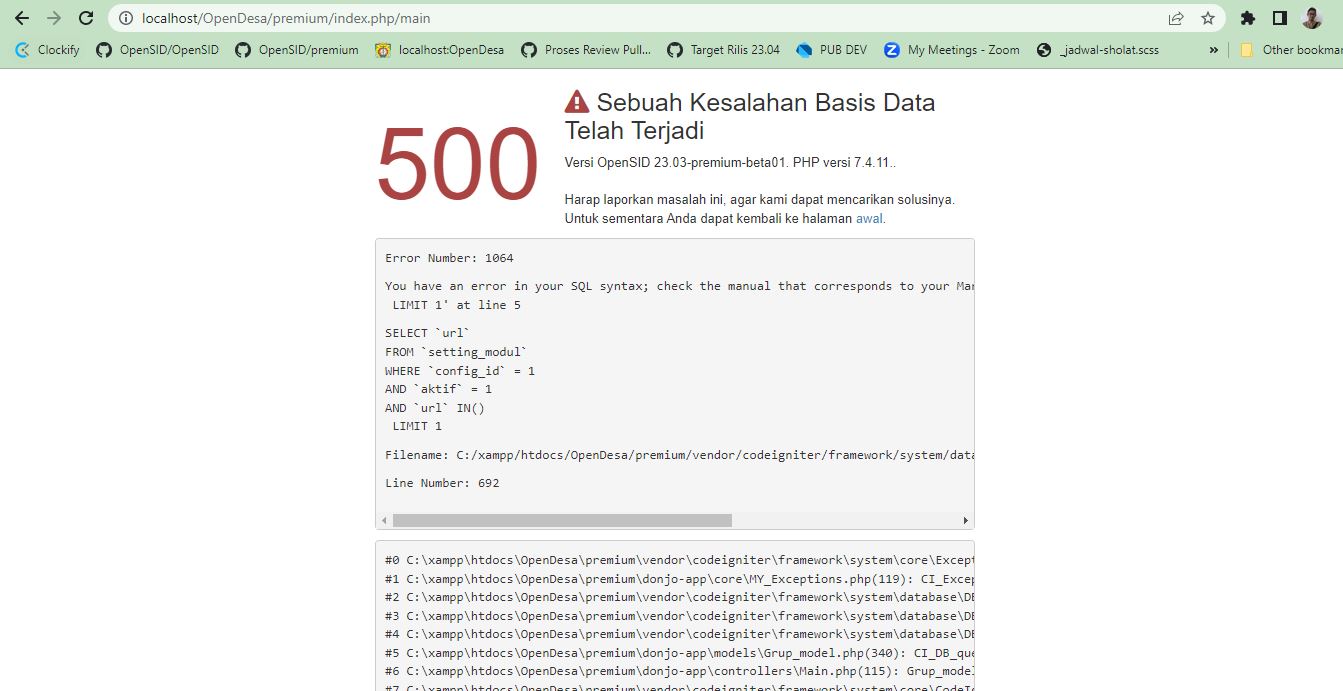Viewport: 1343px width, 691px height.
Task: Open the _jadwal-sholat.scss bookmark
Action: pos(1098,50)
